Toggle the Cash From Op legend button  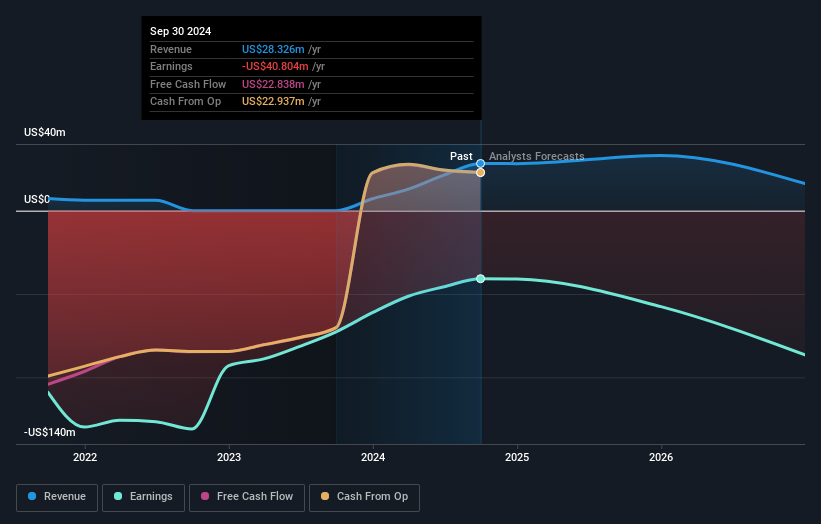tap(364, 497)
